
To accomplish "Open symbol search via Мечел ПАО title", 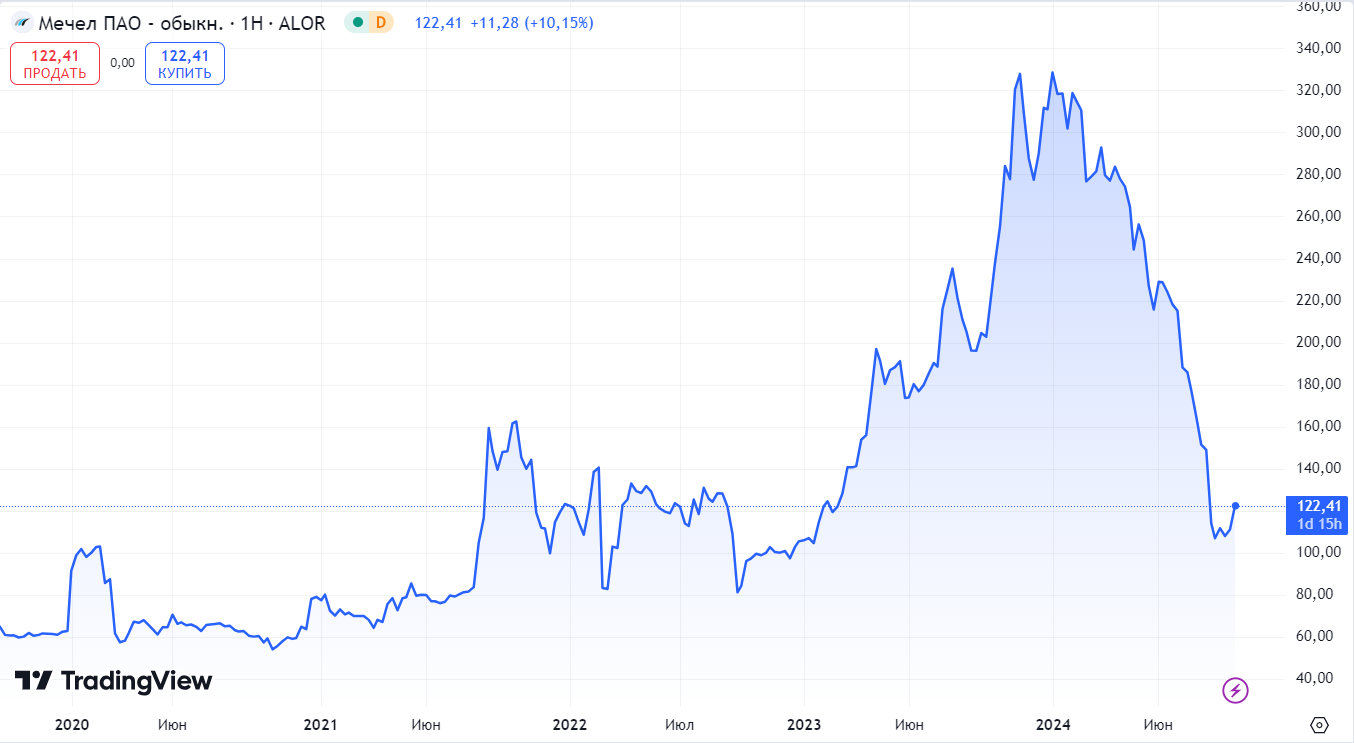I will 182,23.
